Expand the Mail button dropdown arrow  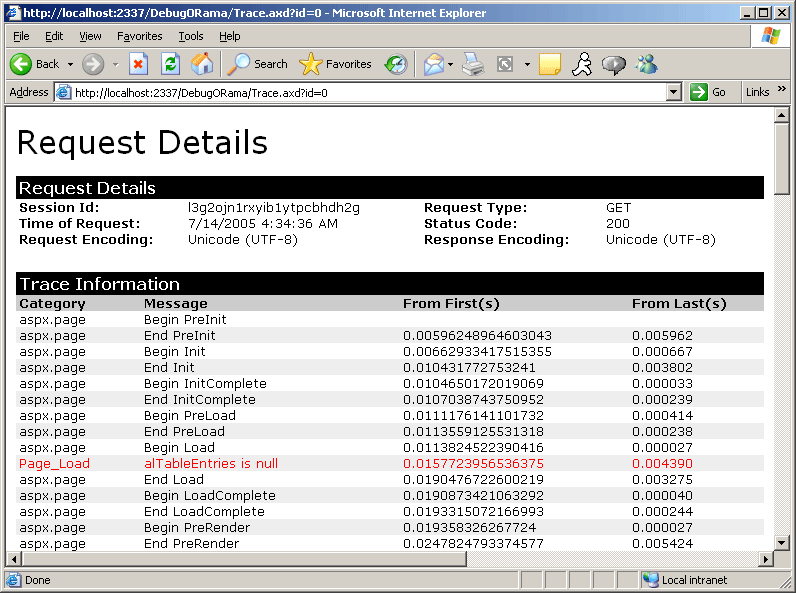pos(450,64)
